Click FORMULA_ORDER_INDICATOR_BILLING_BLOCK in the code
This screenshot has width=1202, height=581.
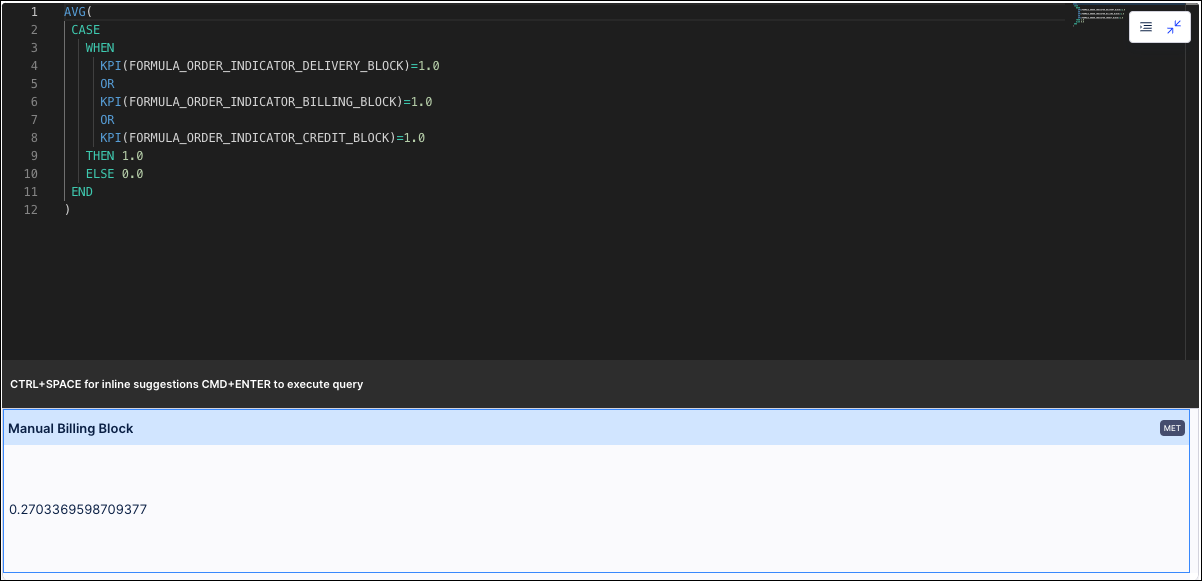click(263, 102)
